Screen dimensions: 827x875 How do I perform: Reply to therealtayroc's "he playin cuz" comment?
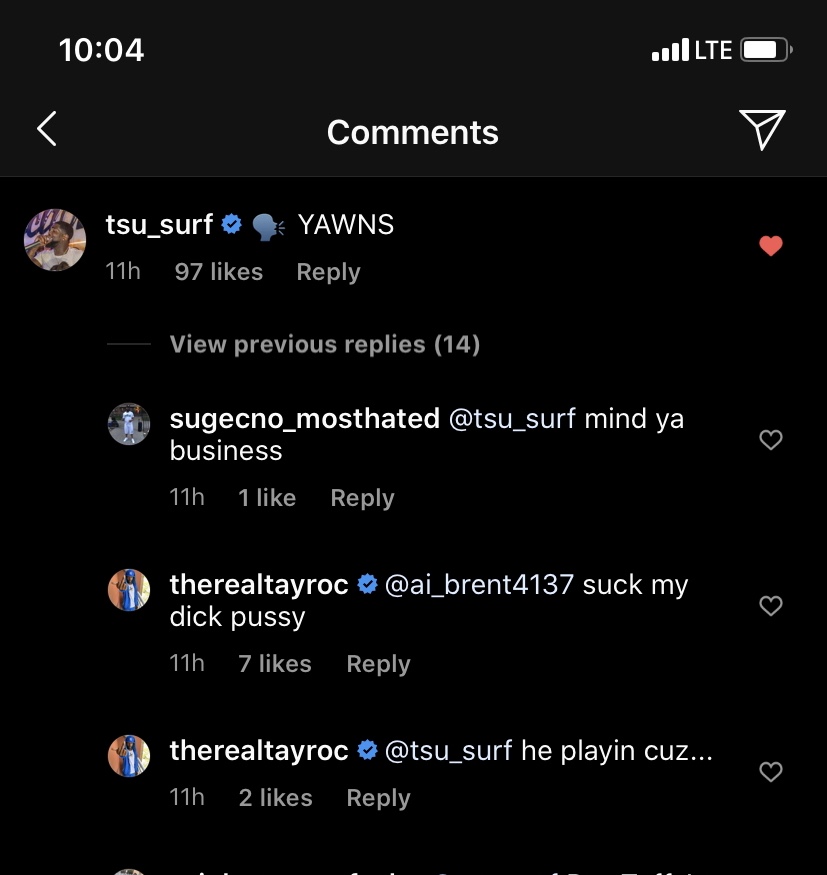[378, 798]
